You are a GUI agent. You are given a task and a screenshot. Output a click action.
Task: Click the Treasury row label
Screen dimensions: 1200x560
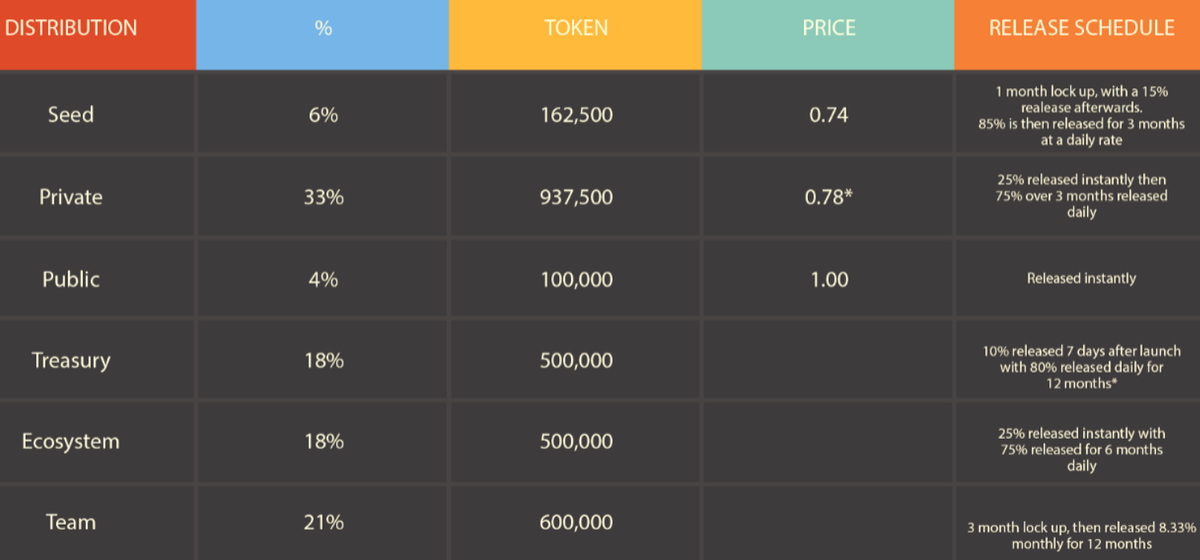pyautogui.click(x=71, y=359)
